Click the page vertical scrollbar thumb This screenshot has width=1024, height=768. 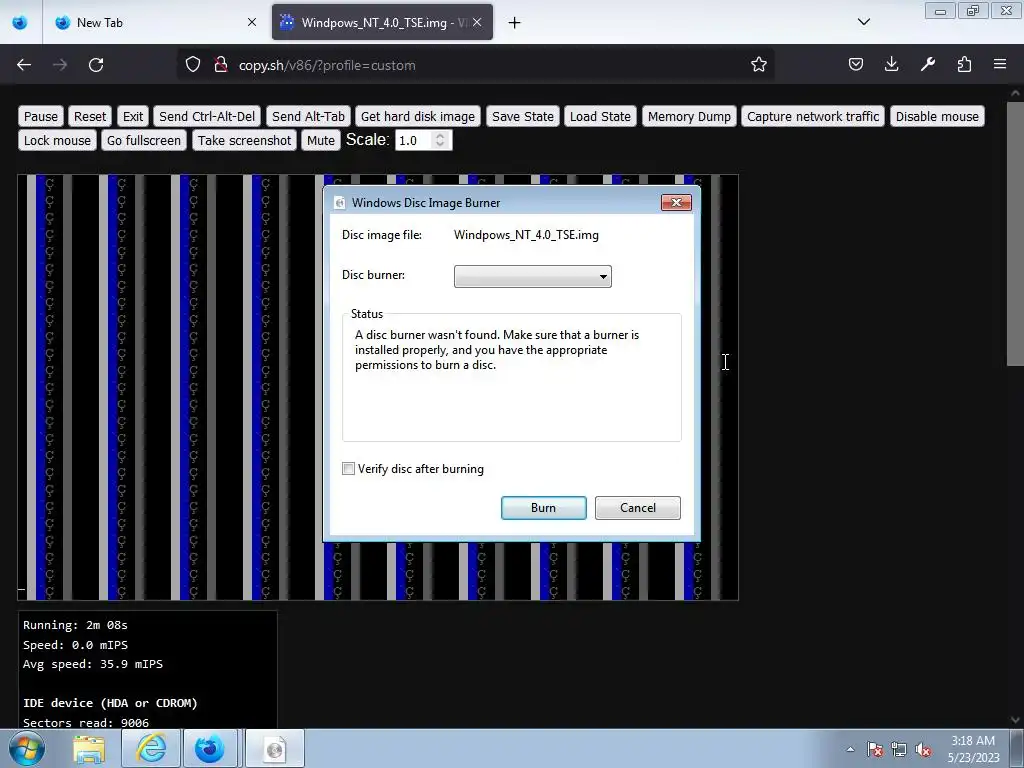tap(1015, 234)
